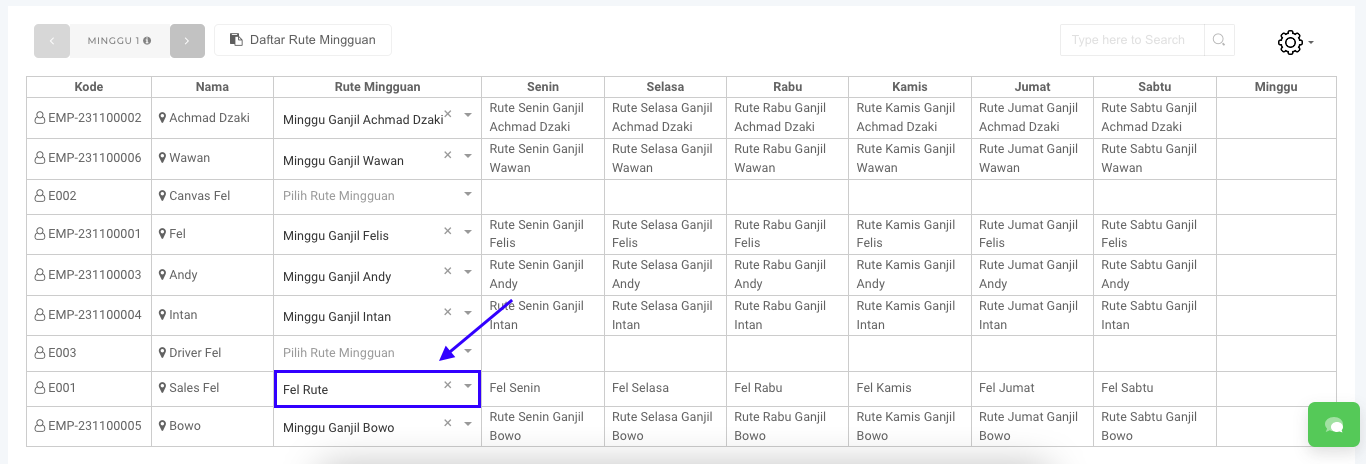The image size is (1366, 464).
Task: Click the Kode column header
Action: [x=89, y=87]
